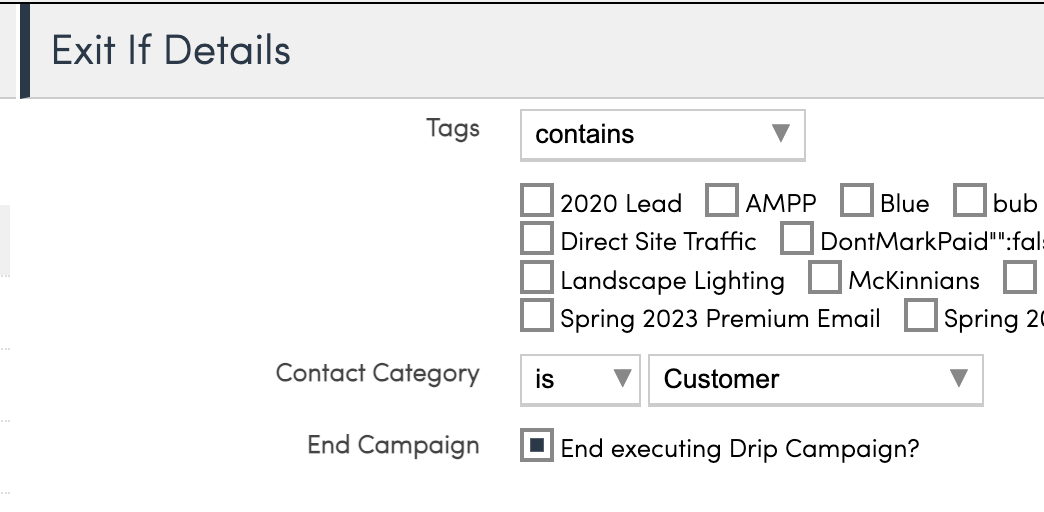Click the End Campaign field label
The width and height of the screenshot is (1044, 512).
click(x=393, y=445)
